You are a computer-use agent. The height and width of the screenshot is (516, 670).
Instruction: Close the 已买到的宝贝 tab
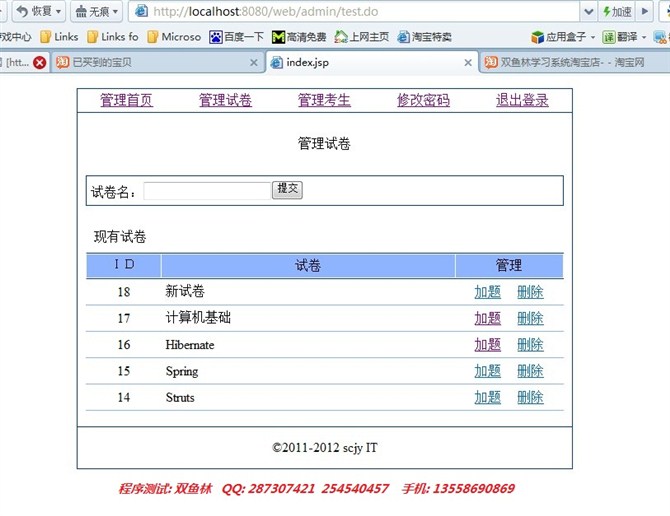tap(254, 63)
